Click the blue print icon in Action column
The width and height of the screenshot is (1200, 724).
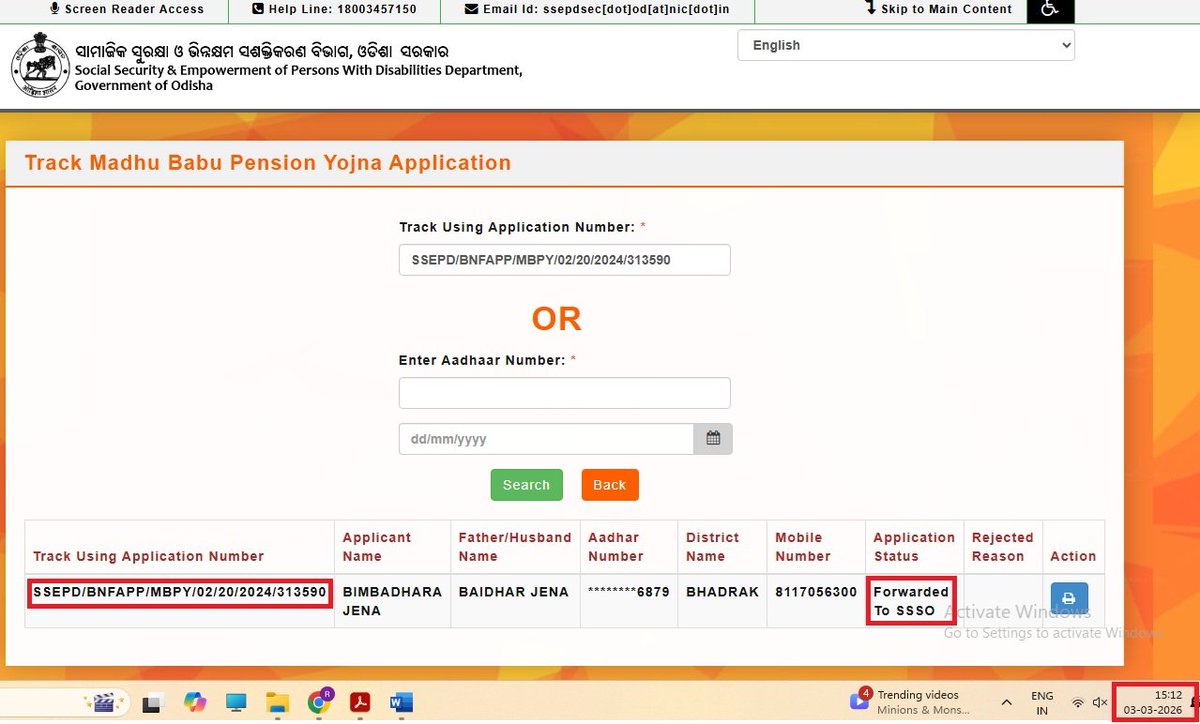click(1069, 599)
